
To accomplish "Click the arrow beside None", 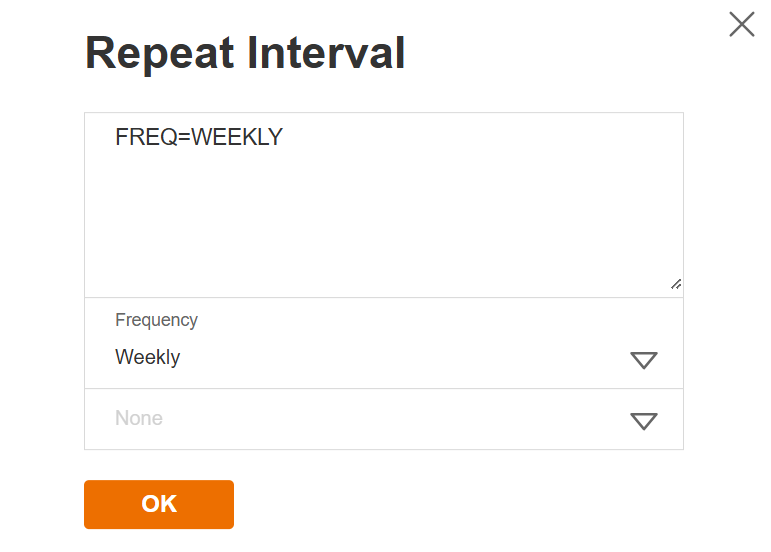I will [x=644, y=421].
